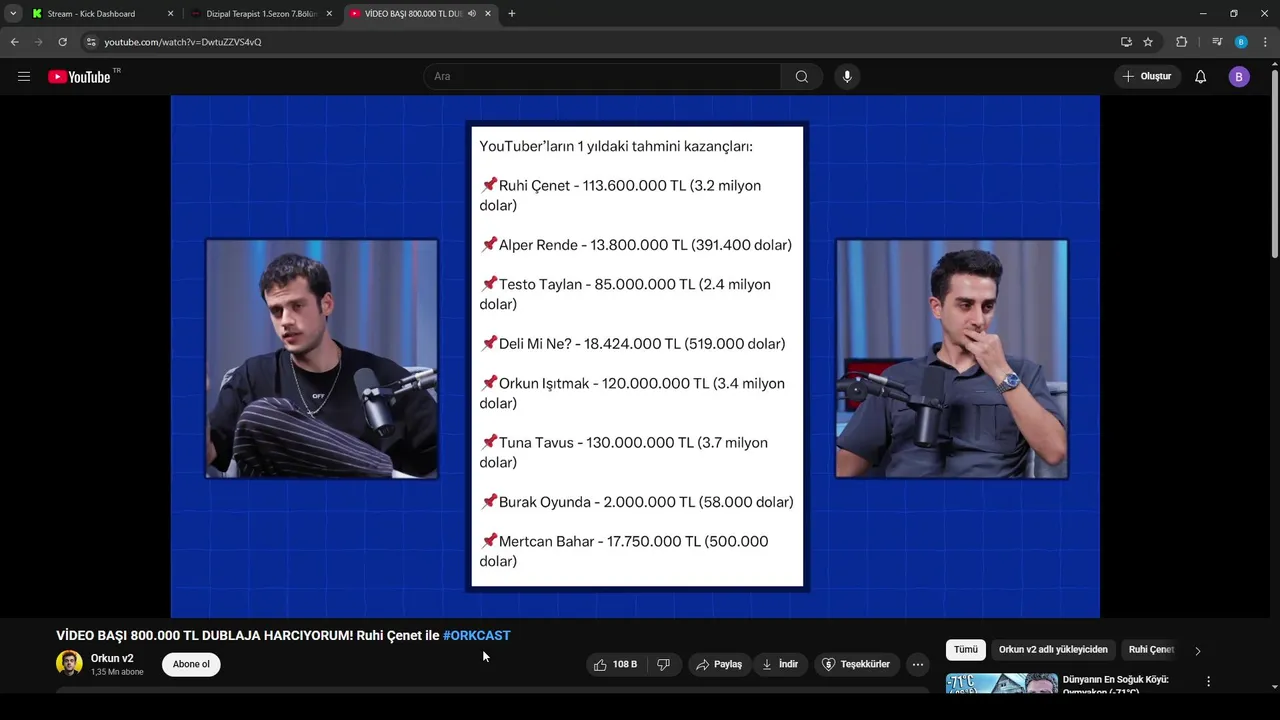The image size is (1280, 720).
Task: Open a new browser tab
Action: (512, 14)
